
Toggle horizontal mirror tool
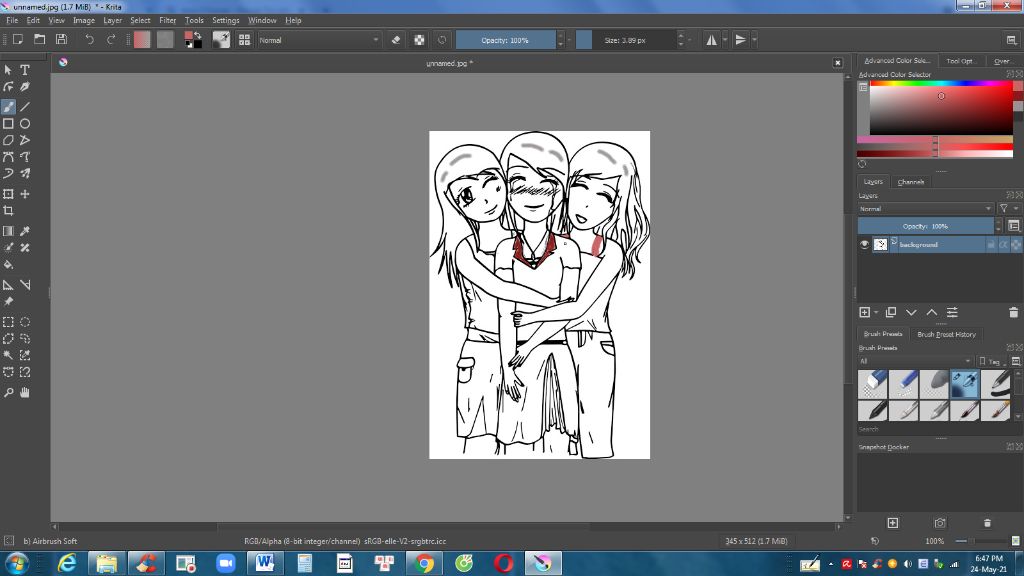coord(711,40)
